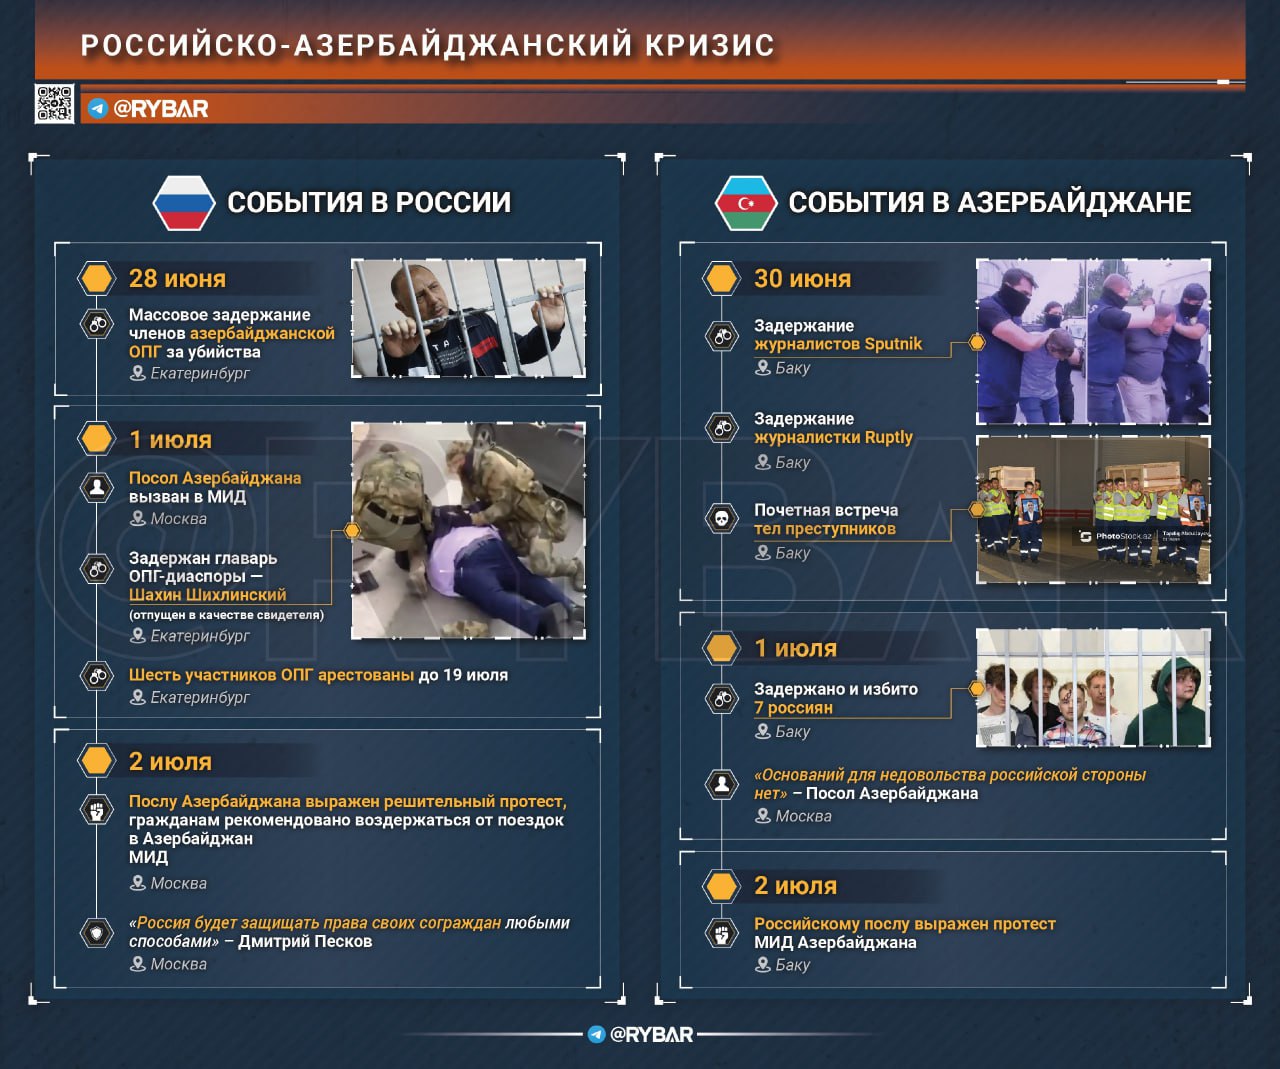Click the location pin beside Баку under тел преступников
The height and width of the screenshot is (1069, 1280).
coord(763,552)
